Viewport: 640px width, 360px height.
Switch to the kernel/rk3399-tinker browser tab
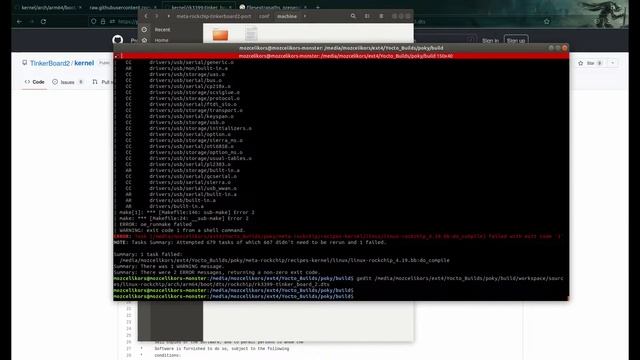tap(199, 7)
